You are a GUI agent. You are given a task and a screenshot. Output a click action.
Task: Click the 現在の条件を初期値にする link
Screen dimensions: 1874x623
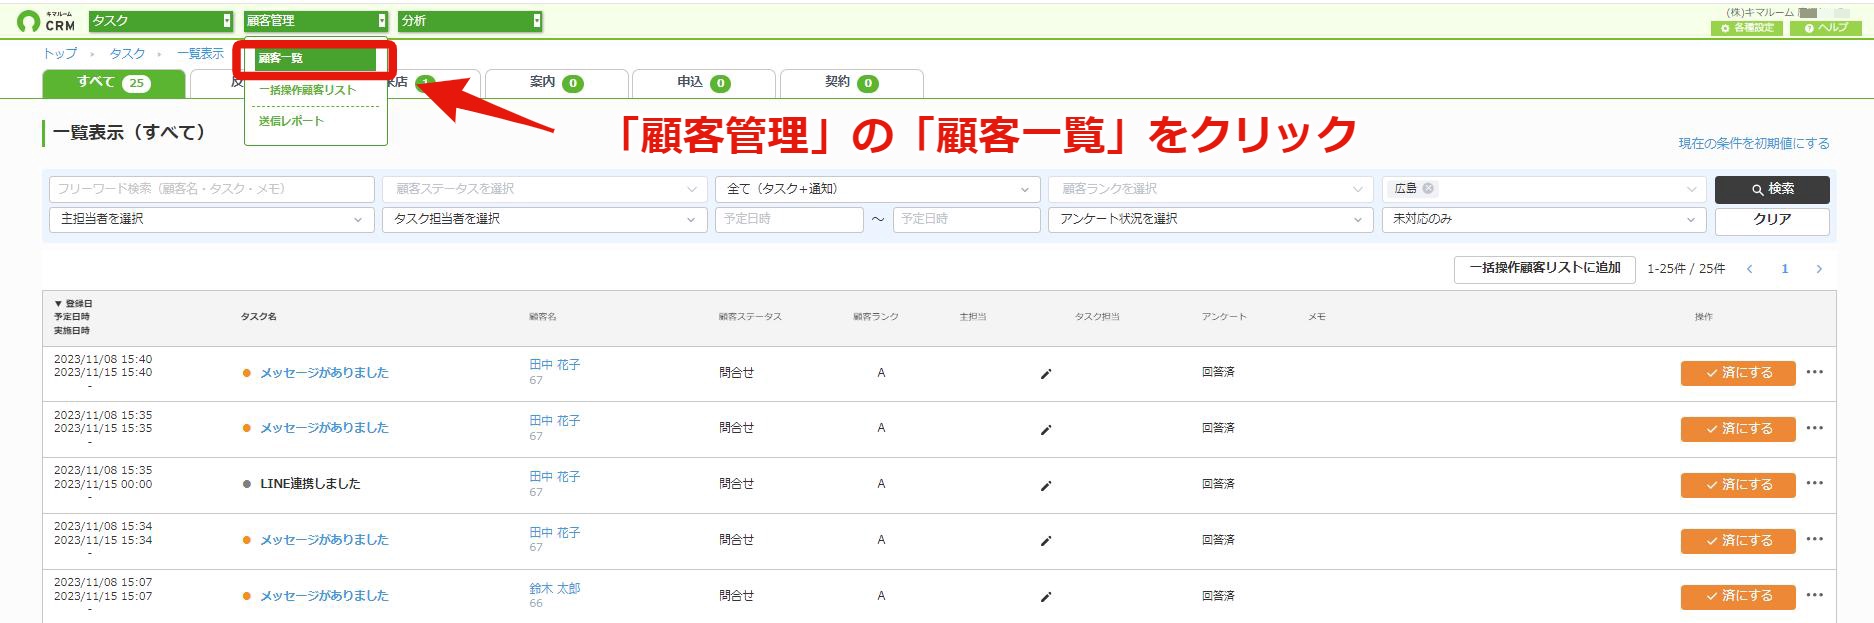[1754, 144]
